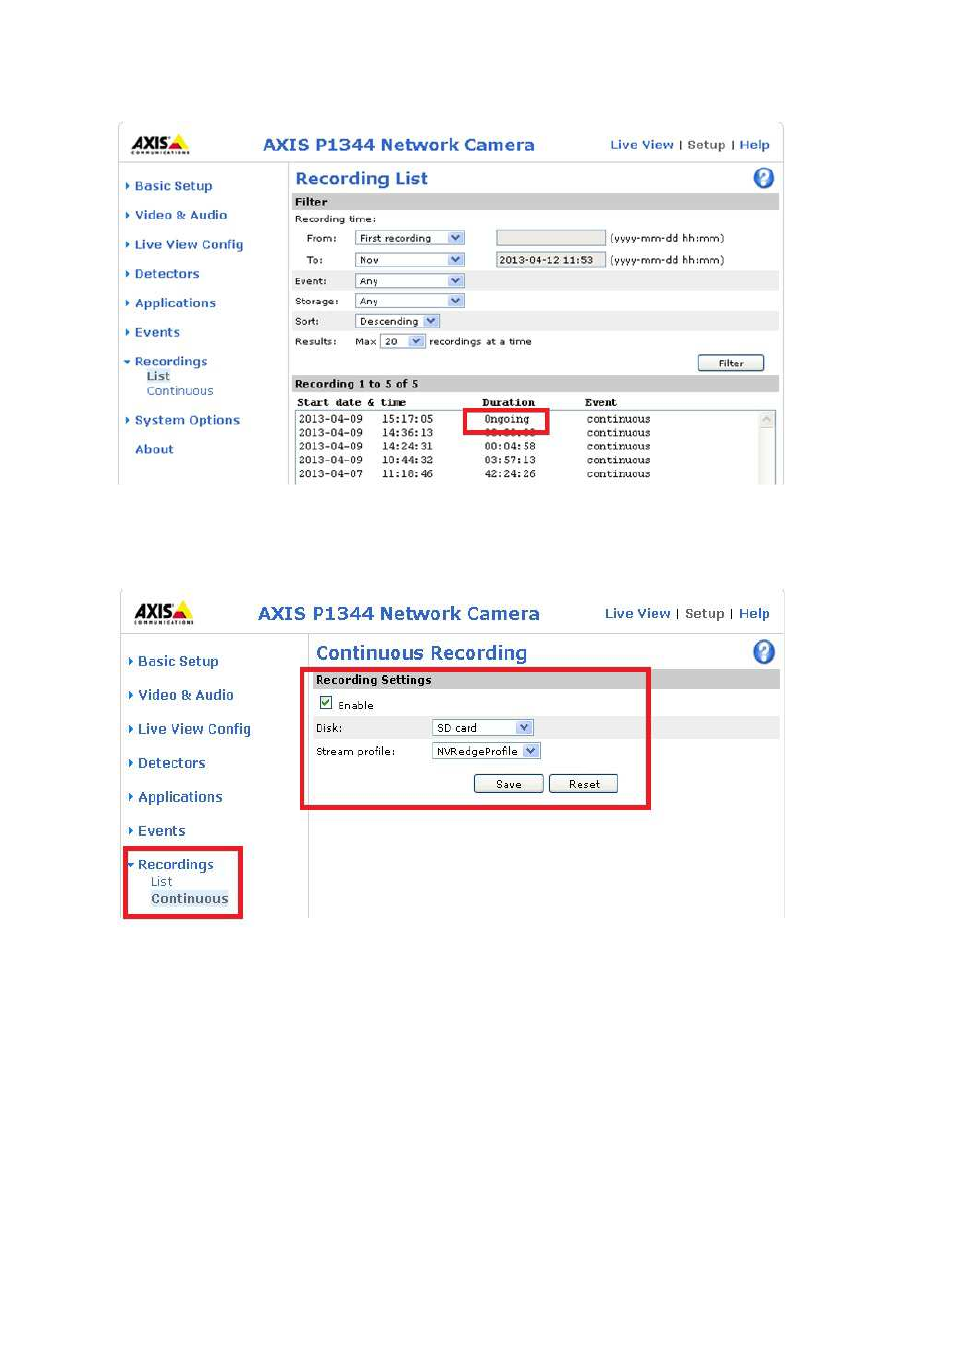Open Sort dropdown showing Descending
954x1350 pixels.
(397, 321)
